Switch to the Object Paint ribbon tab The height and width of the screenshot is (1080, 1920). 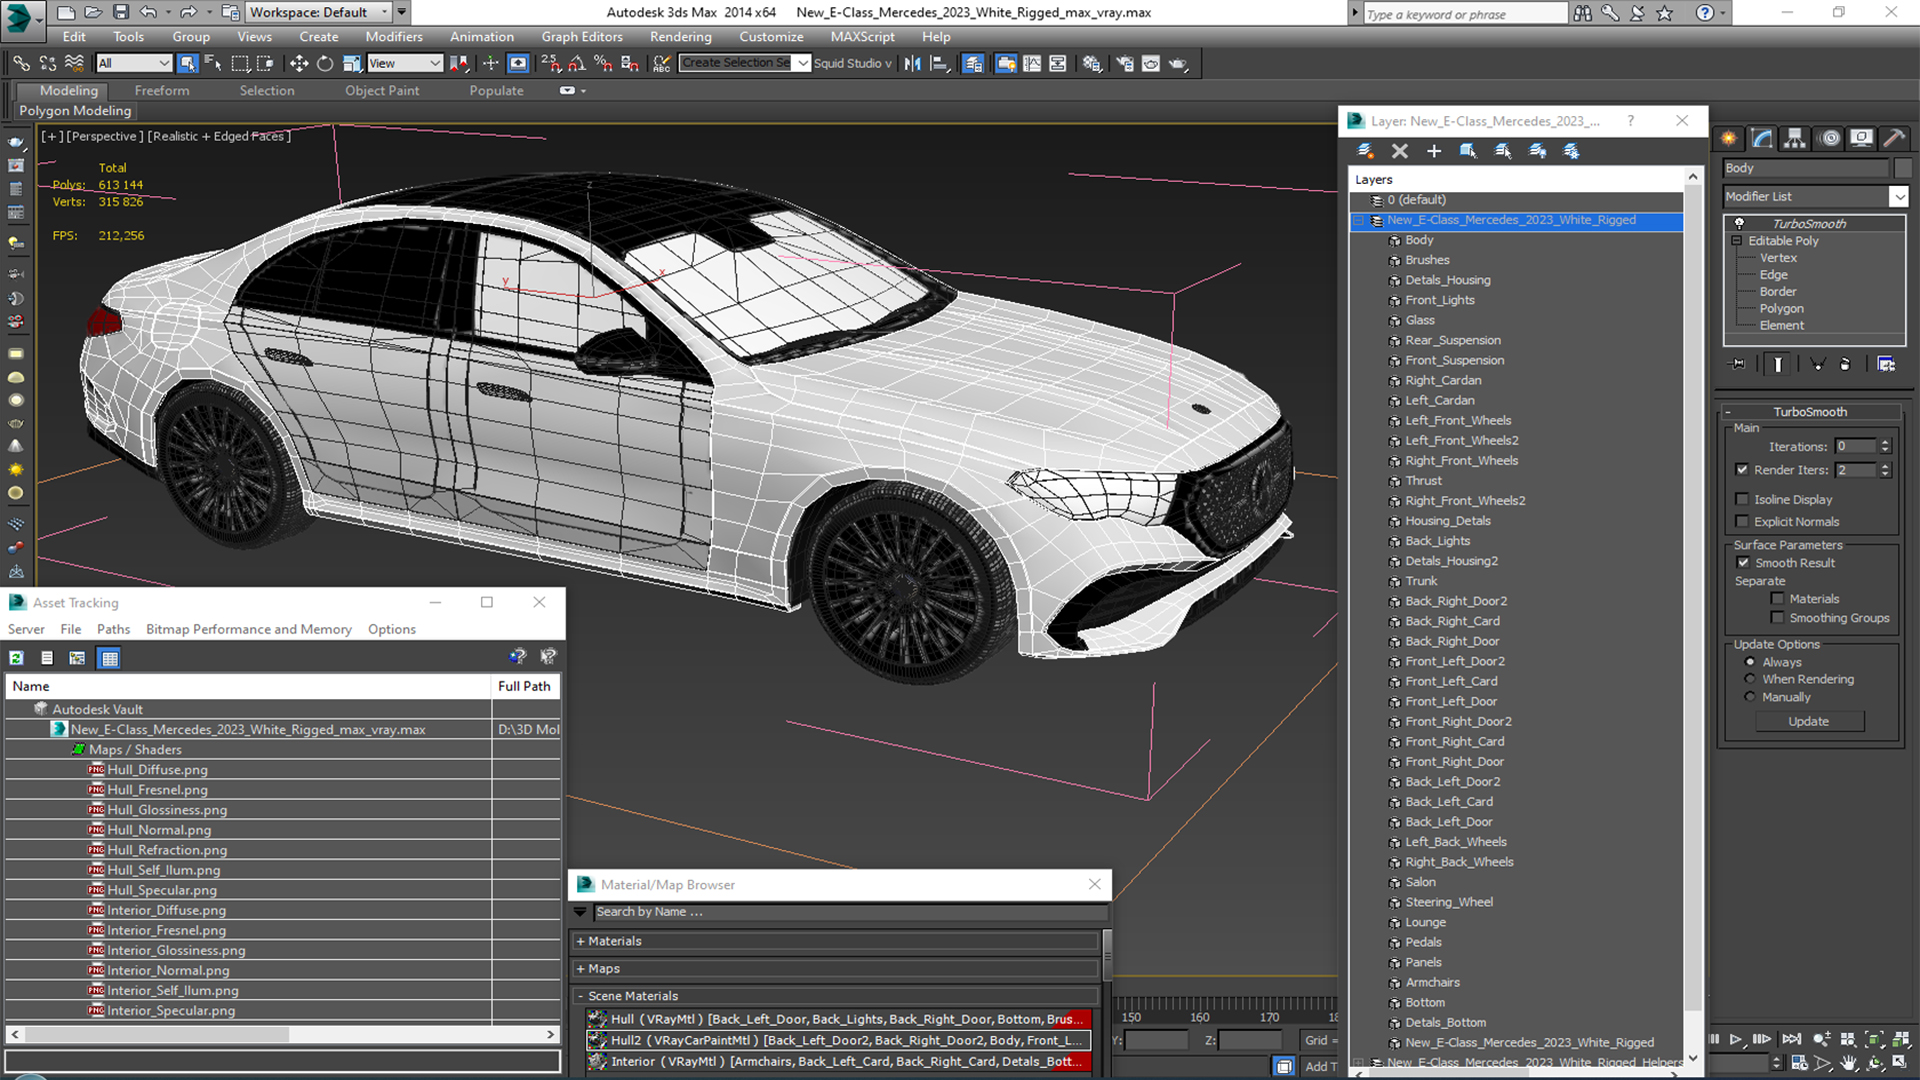click(382, 90)
